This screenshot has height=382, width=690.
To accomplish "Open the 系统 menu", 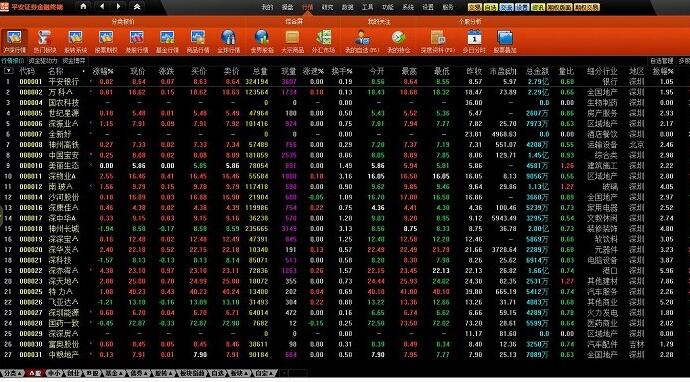I will (408, 7).
